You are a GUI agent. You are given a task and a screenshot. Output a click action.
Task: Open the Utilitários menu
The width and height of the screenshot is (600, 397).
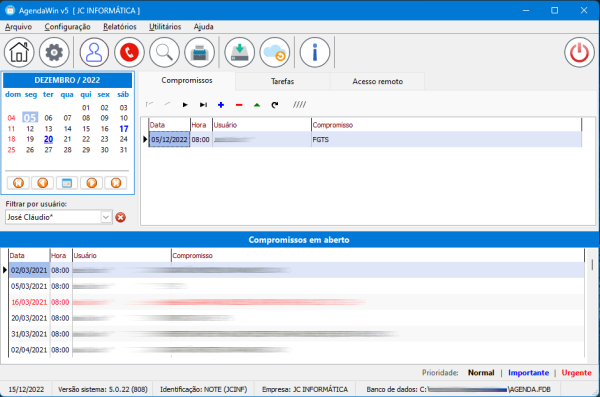(165, 27)
